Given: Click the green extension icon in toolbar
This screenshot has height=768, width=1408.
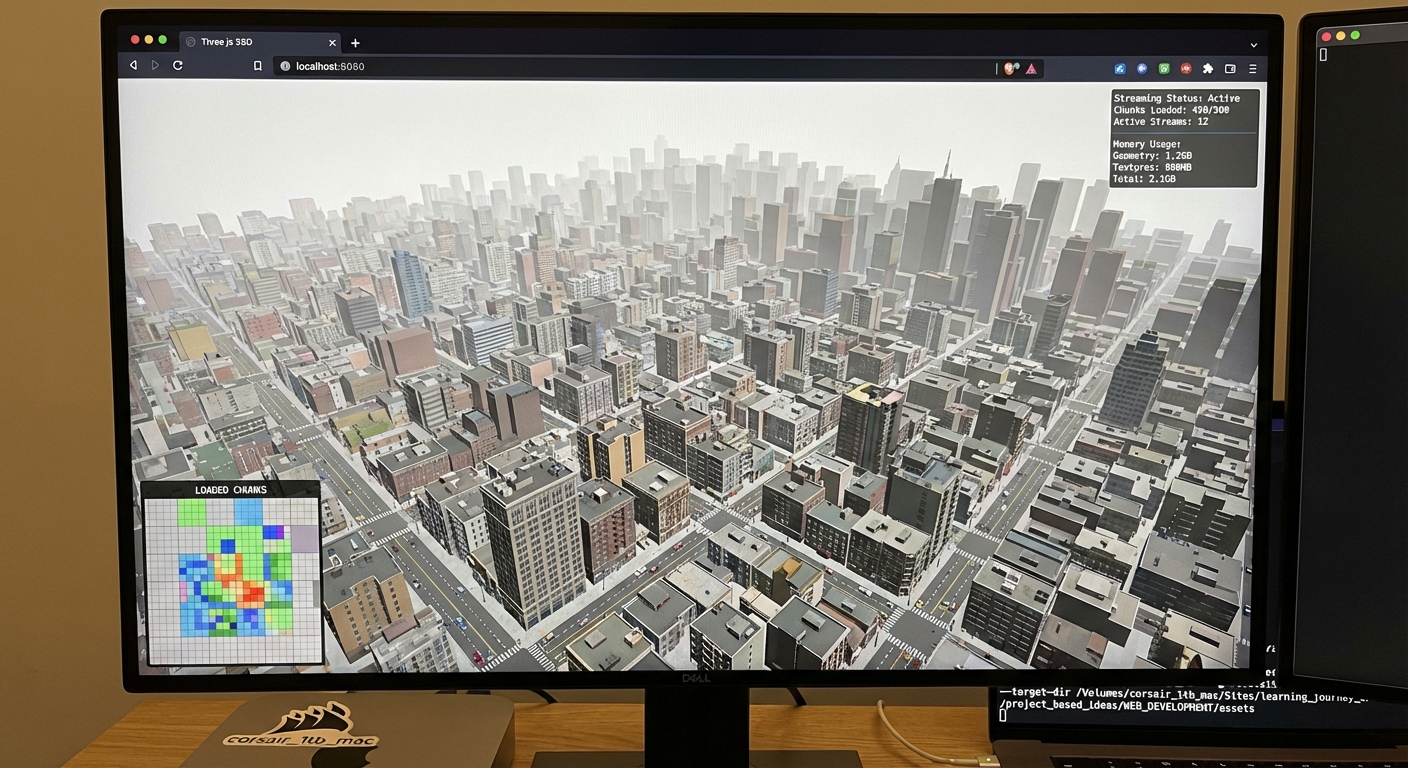Looking at the screenshot, I should [1164, 68].
